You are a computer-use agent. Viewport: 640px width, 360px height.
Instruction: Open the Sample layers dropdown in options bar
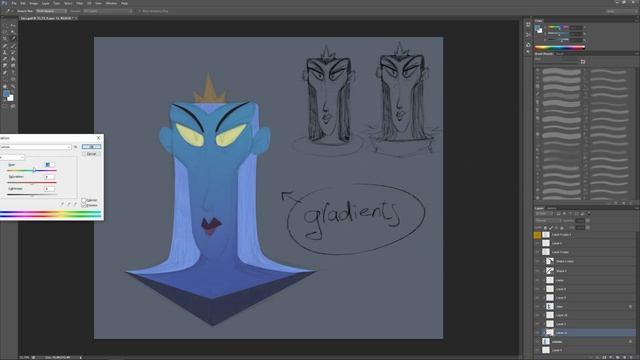pyautogui.click(x=108, y=11)
